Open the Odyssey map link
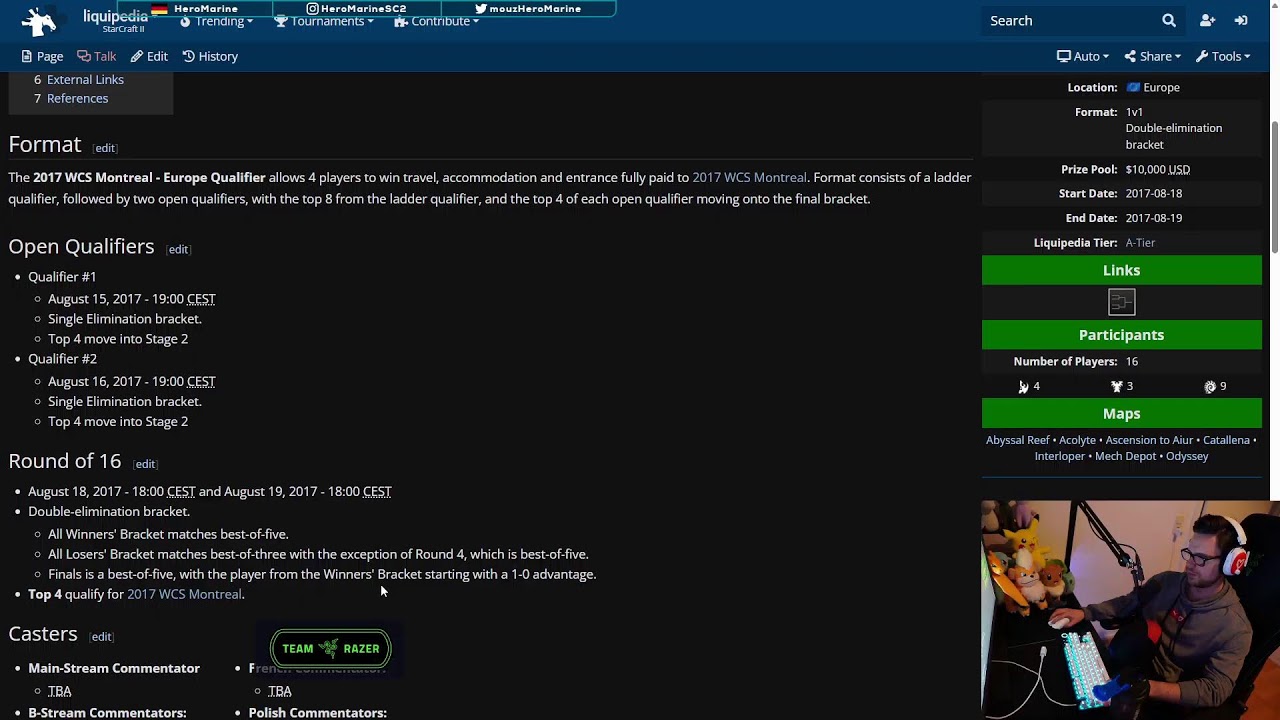This screenshot has height=720, width=1280. coord(1187,456)
